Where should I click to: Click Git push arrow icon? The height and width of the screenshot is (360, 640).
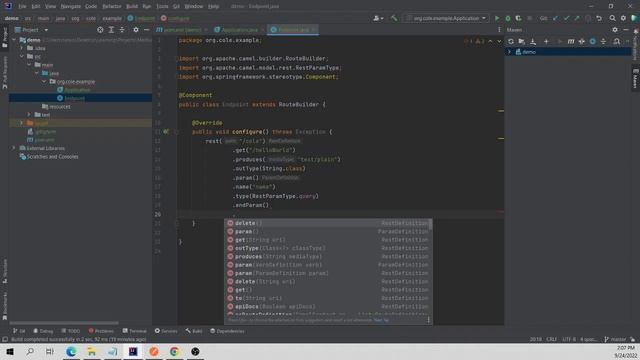tap(577, 18)
